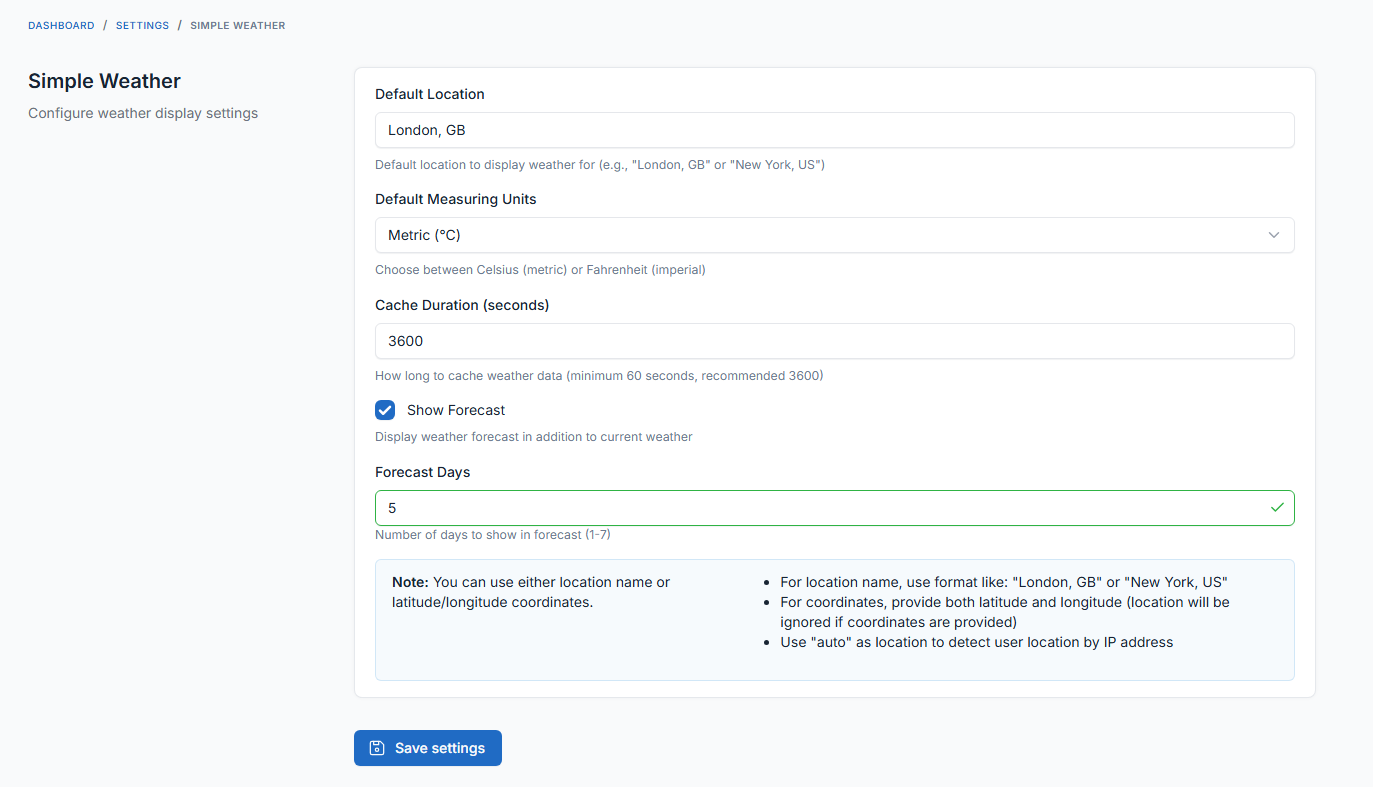
Task: Select the Forecast Days input field
Action: 820,508
